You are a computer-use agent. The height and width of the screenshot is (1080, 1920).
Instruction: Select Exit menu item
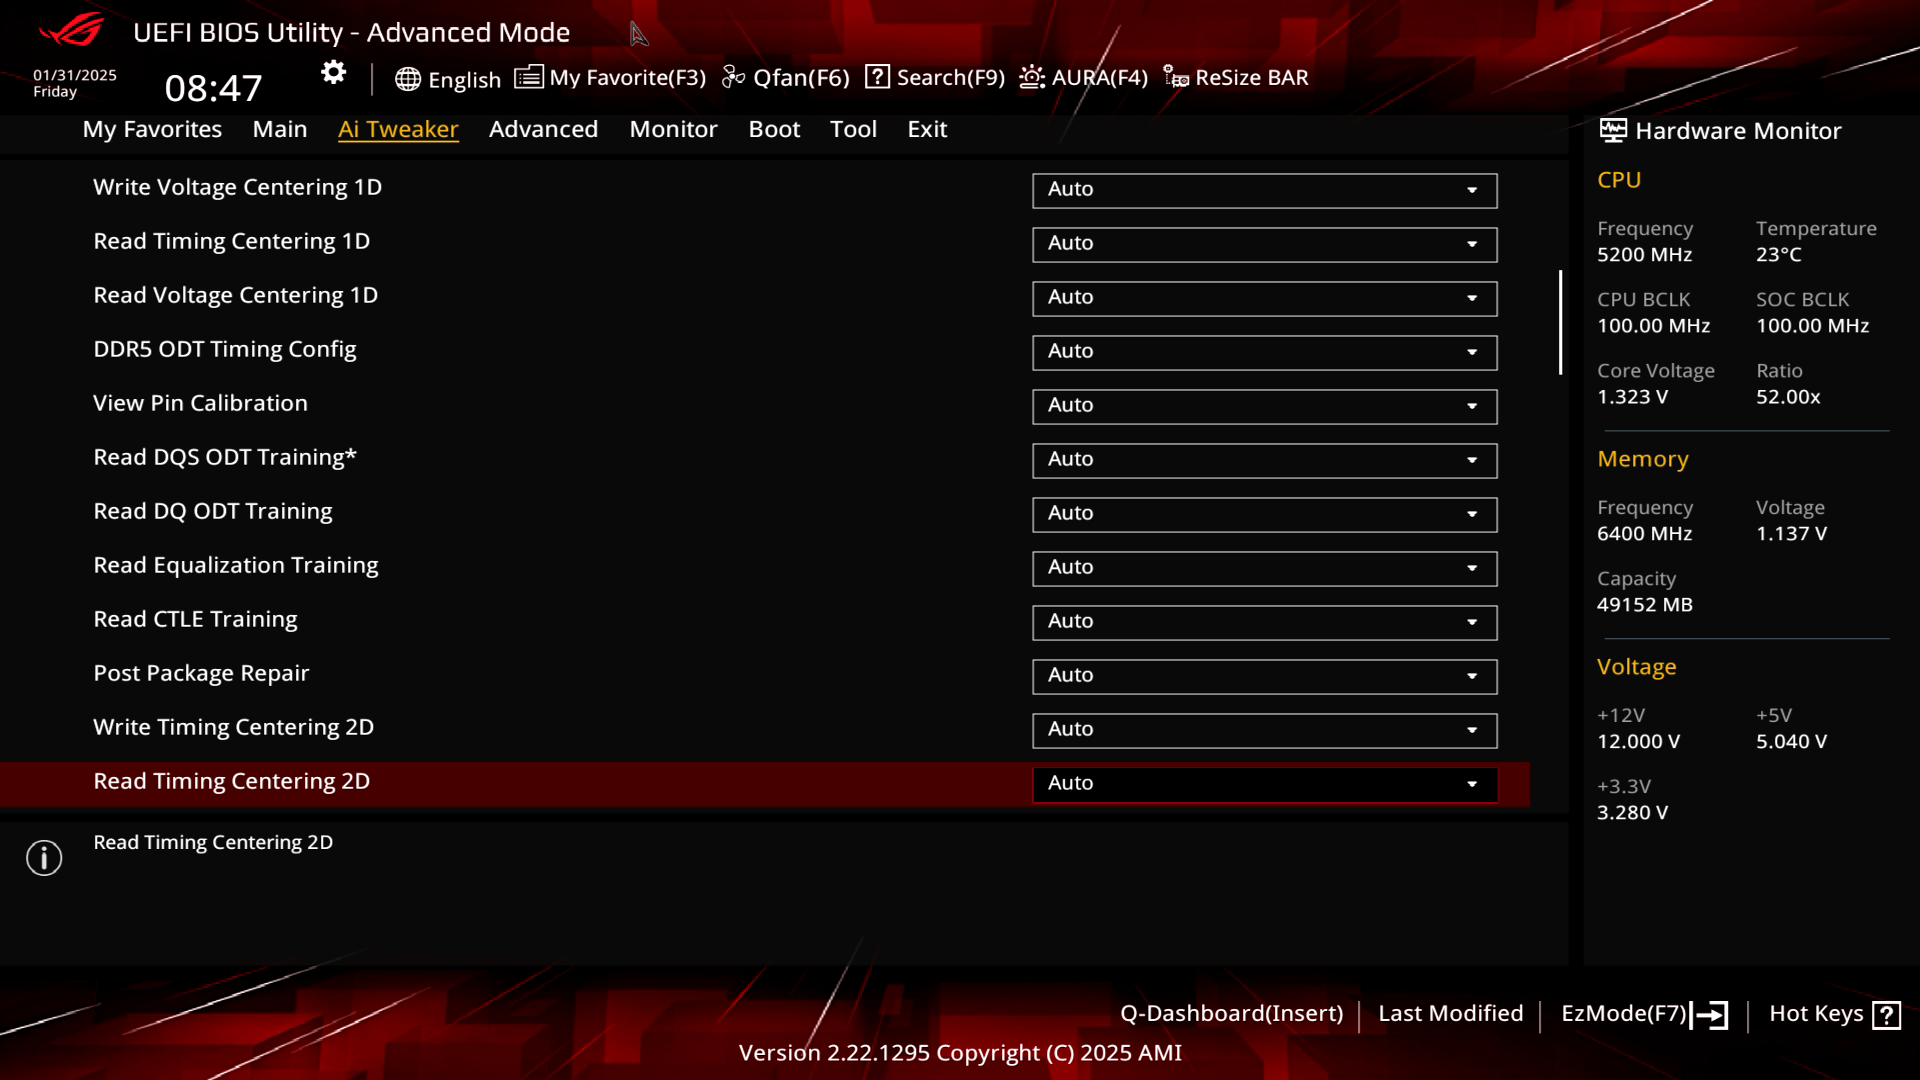(928, 128)
